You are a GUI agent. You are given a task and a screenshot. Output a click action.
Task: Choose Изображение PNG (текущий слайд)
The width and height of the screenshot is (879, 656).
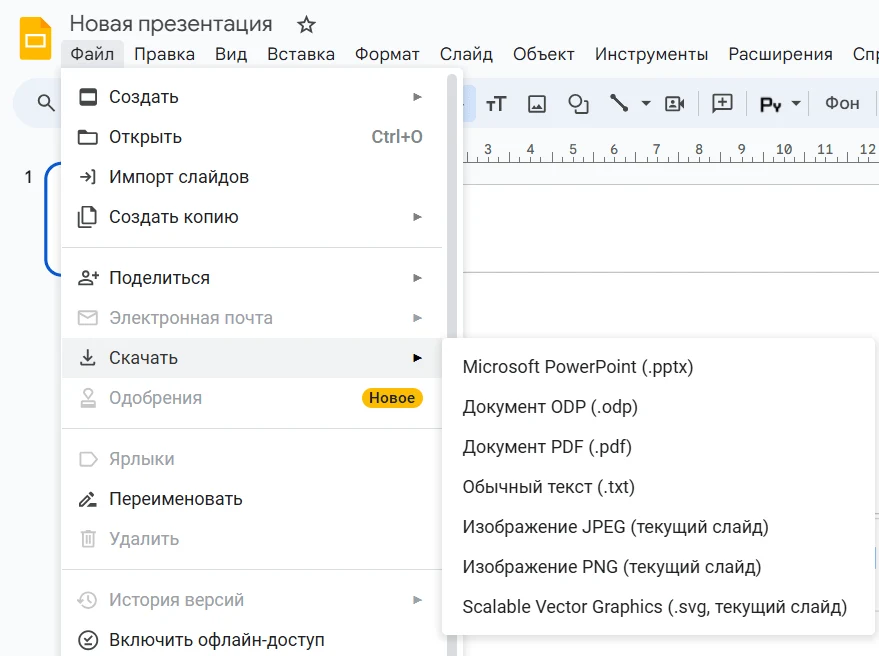tap(659, 567)
